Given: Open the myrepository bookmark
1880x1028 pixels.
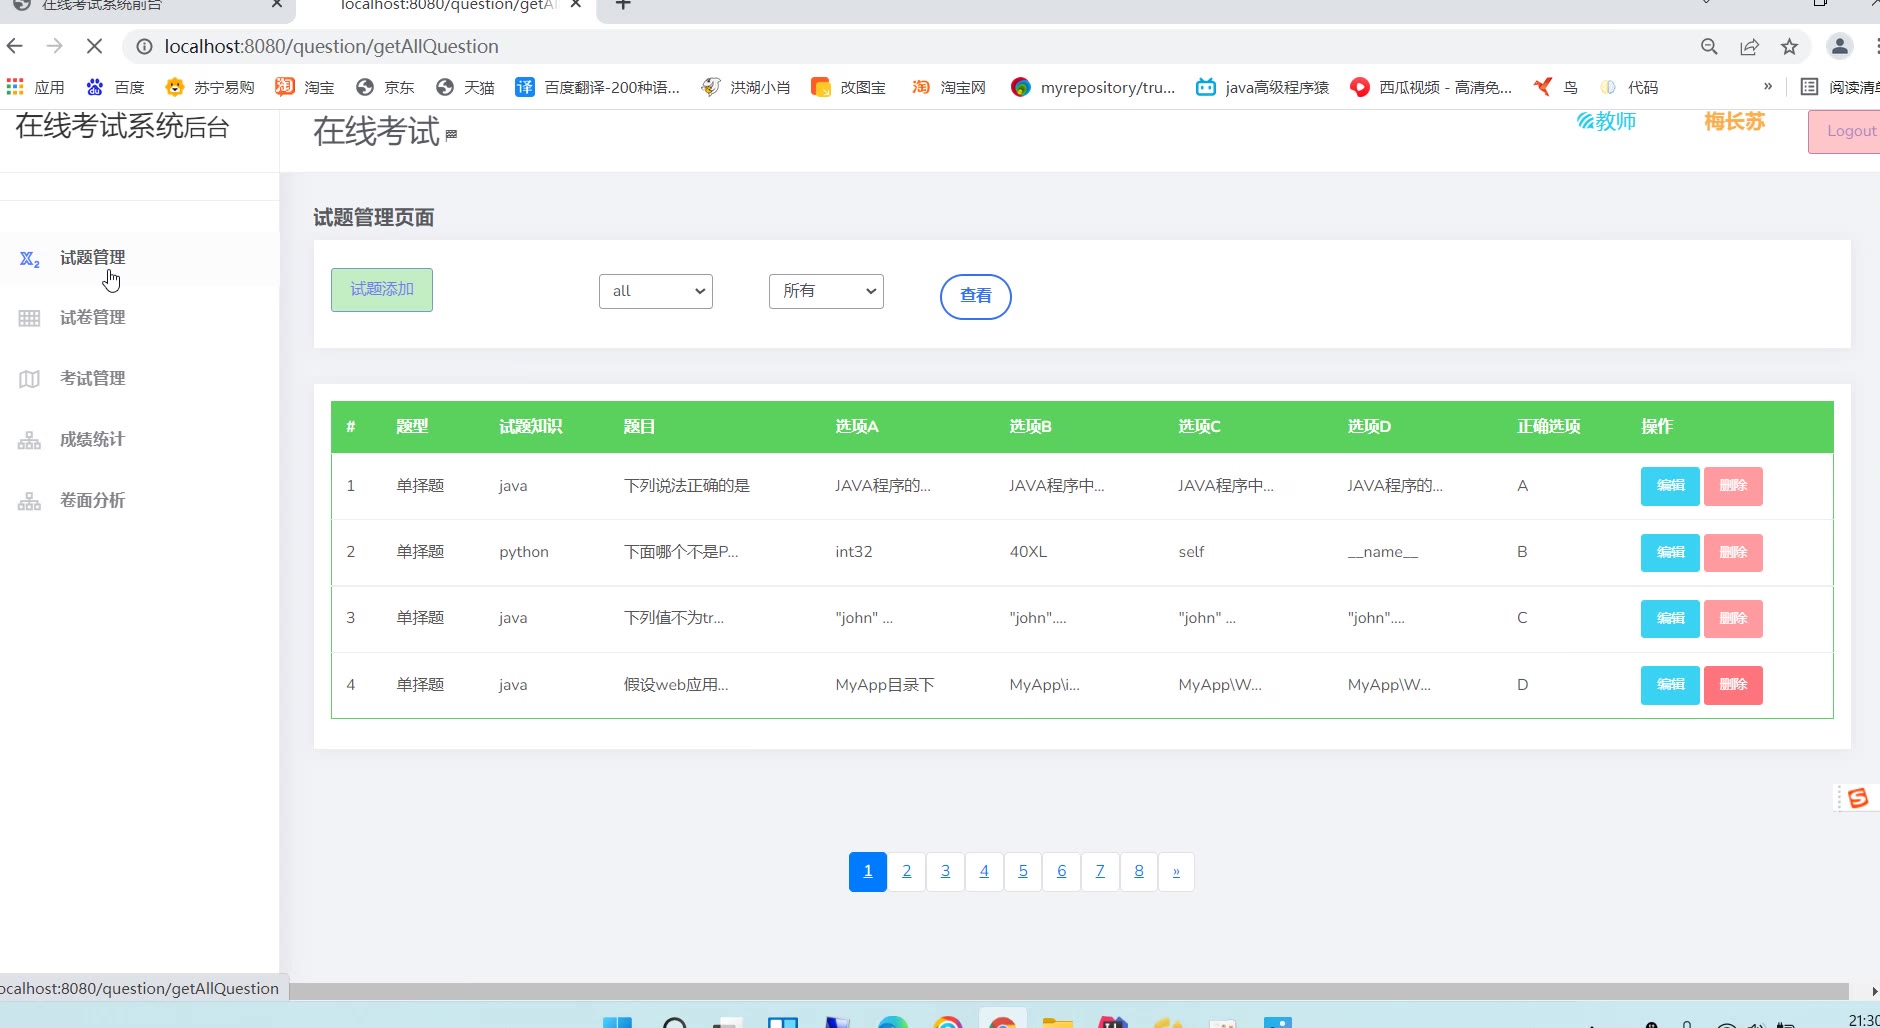Looking at the screenshot, I should pos(1093,87).
